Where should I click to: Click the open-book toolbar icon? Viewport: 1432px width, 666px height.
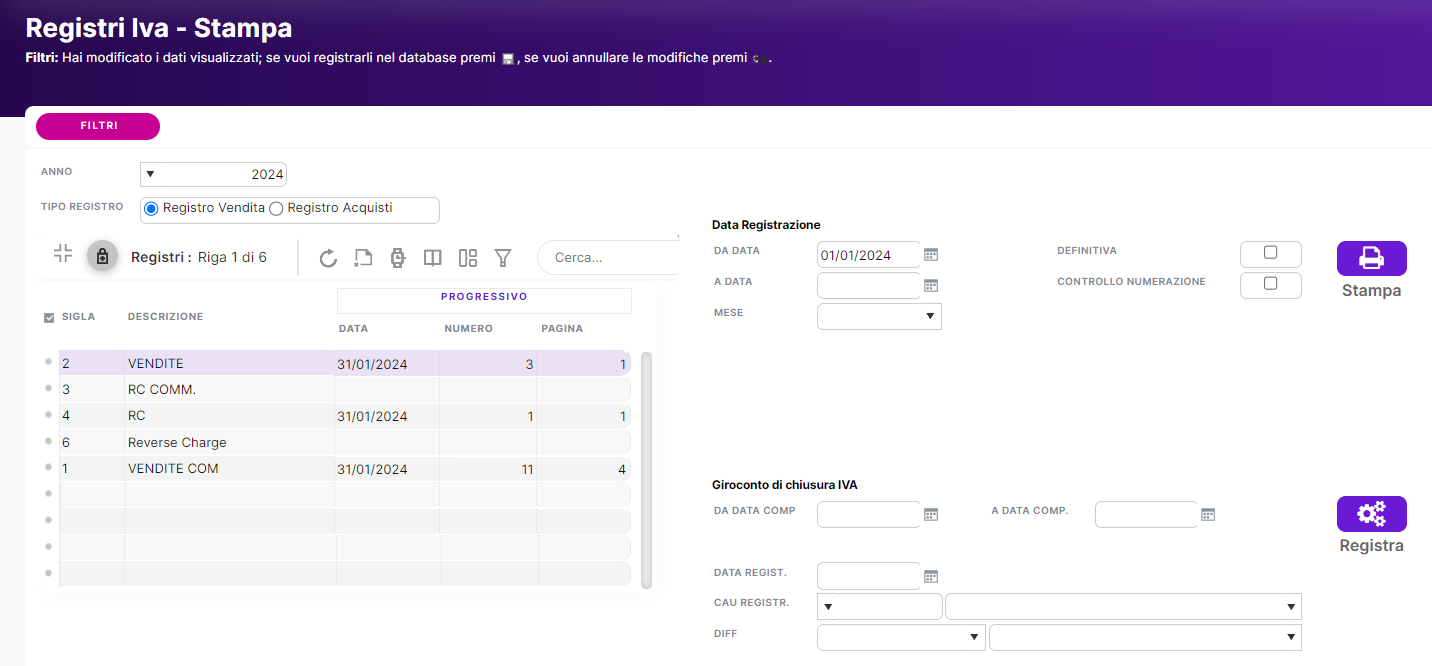(432, 258)
